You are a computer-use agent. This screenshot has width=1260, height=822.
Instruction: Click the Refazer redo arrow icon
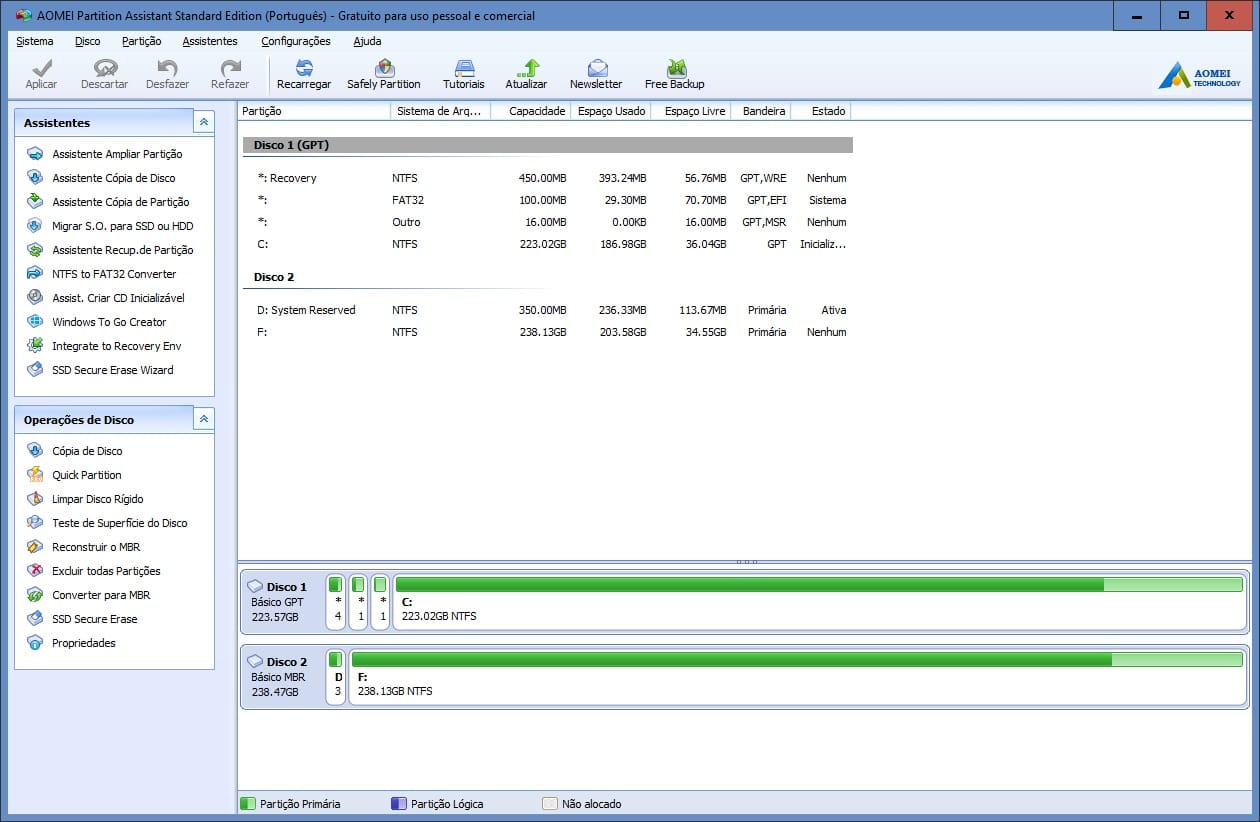(230, 68)
